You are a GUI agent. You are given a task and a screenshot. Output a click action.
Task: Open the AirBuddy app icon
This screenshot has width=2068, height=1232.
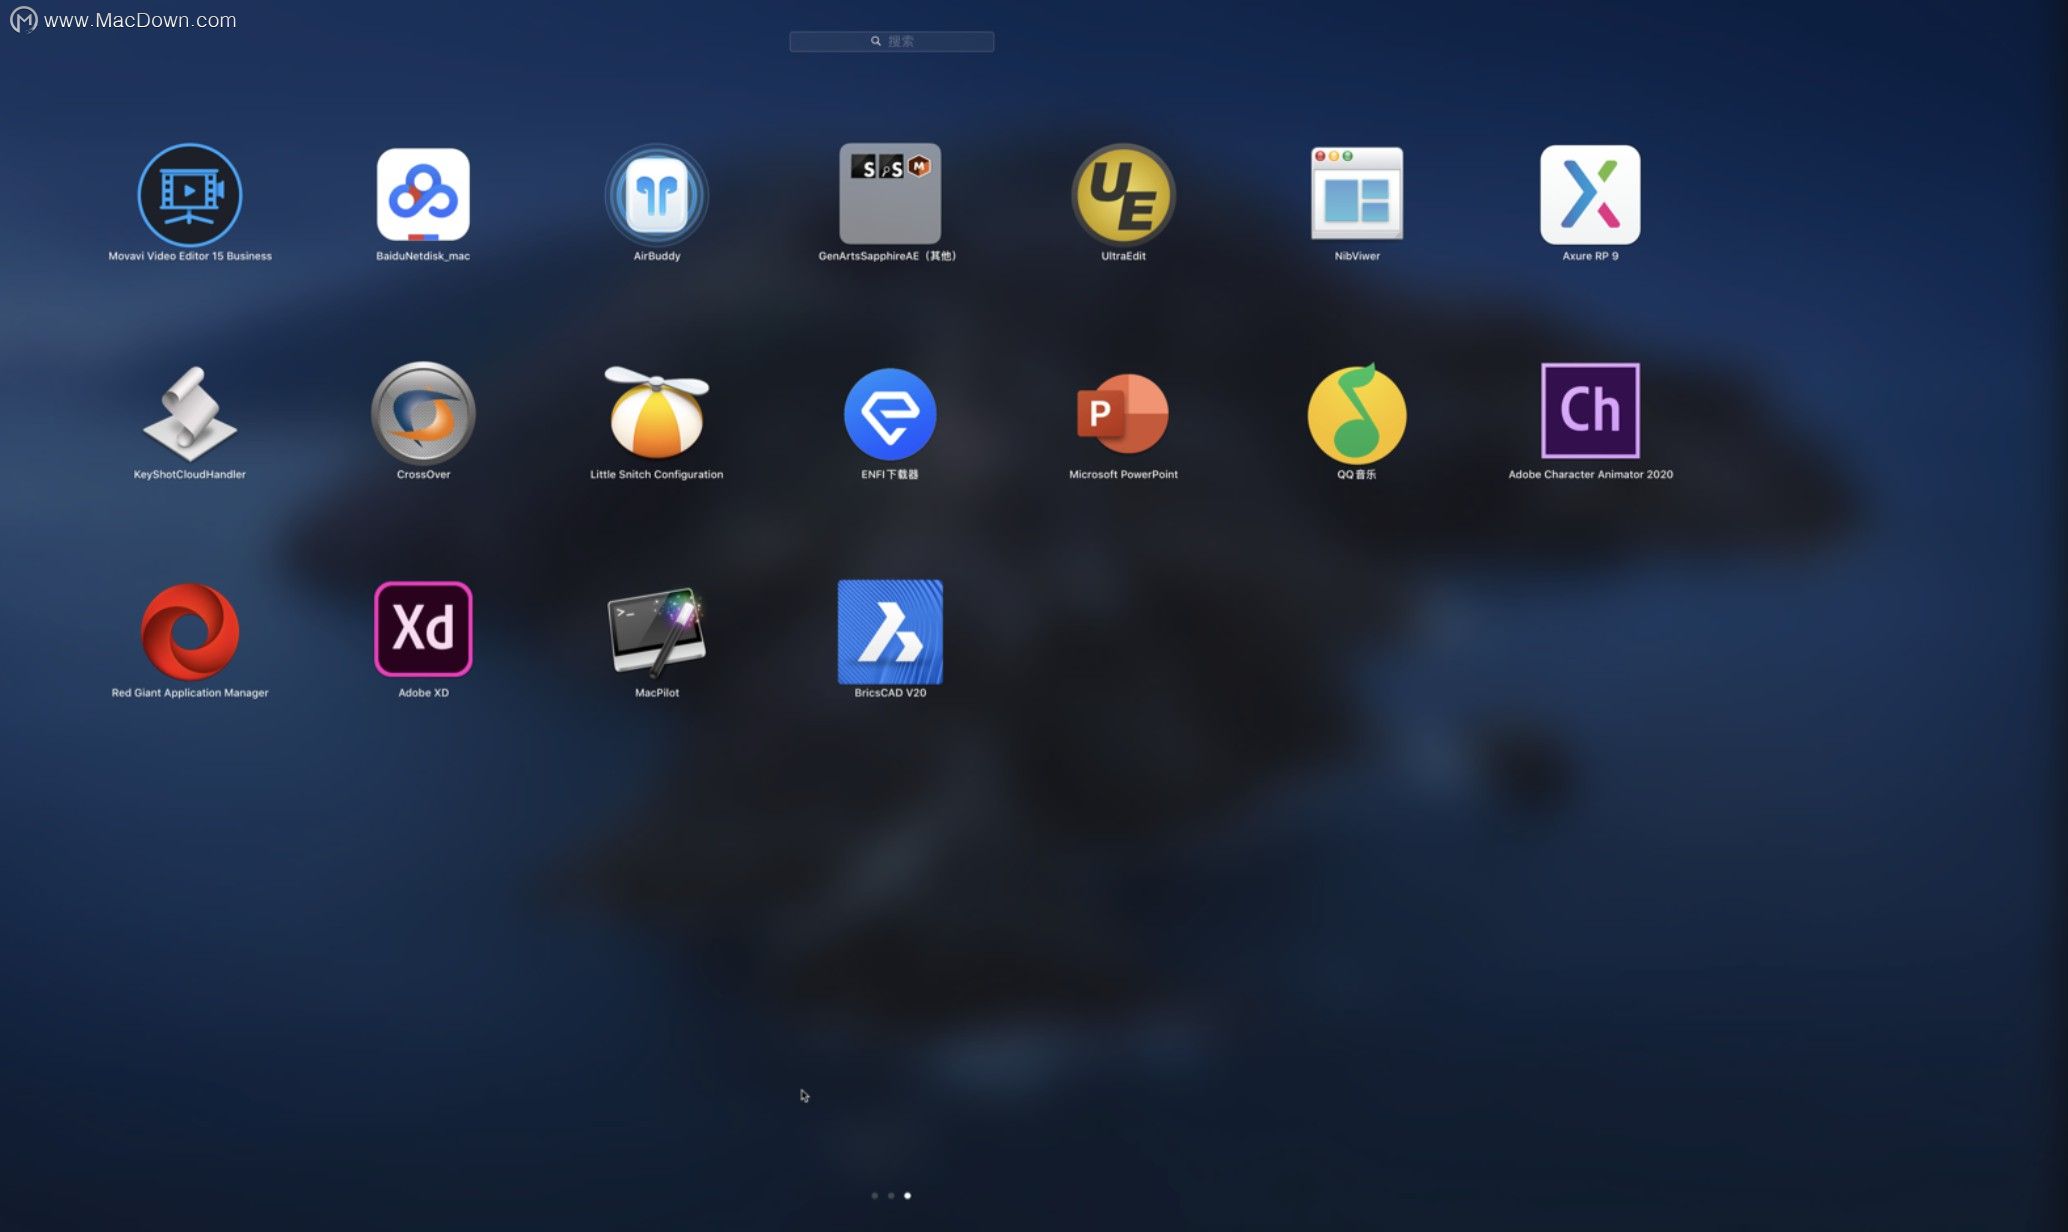point(657,195)
